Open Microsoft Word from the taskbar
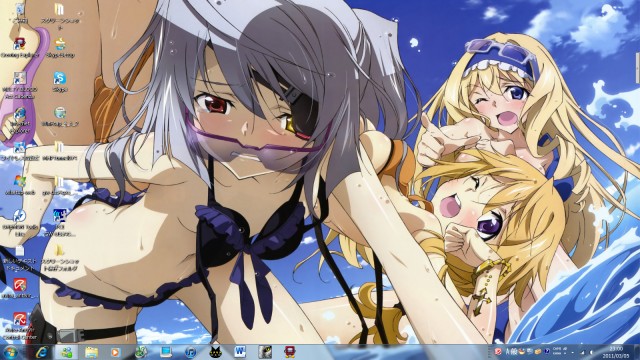640x360 pixels. click(240, 352)
